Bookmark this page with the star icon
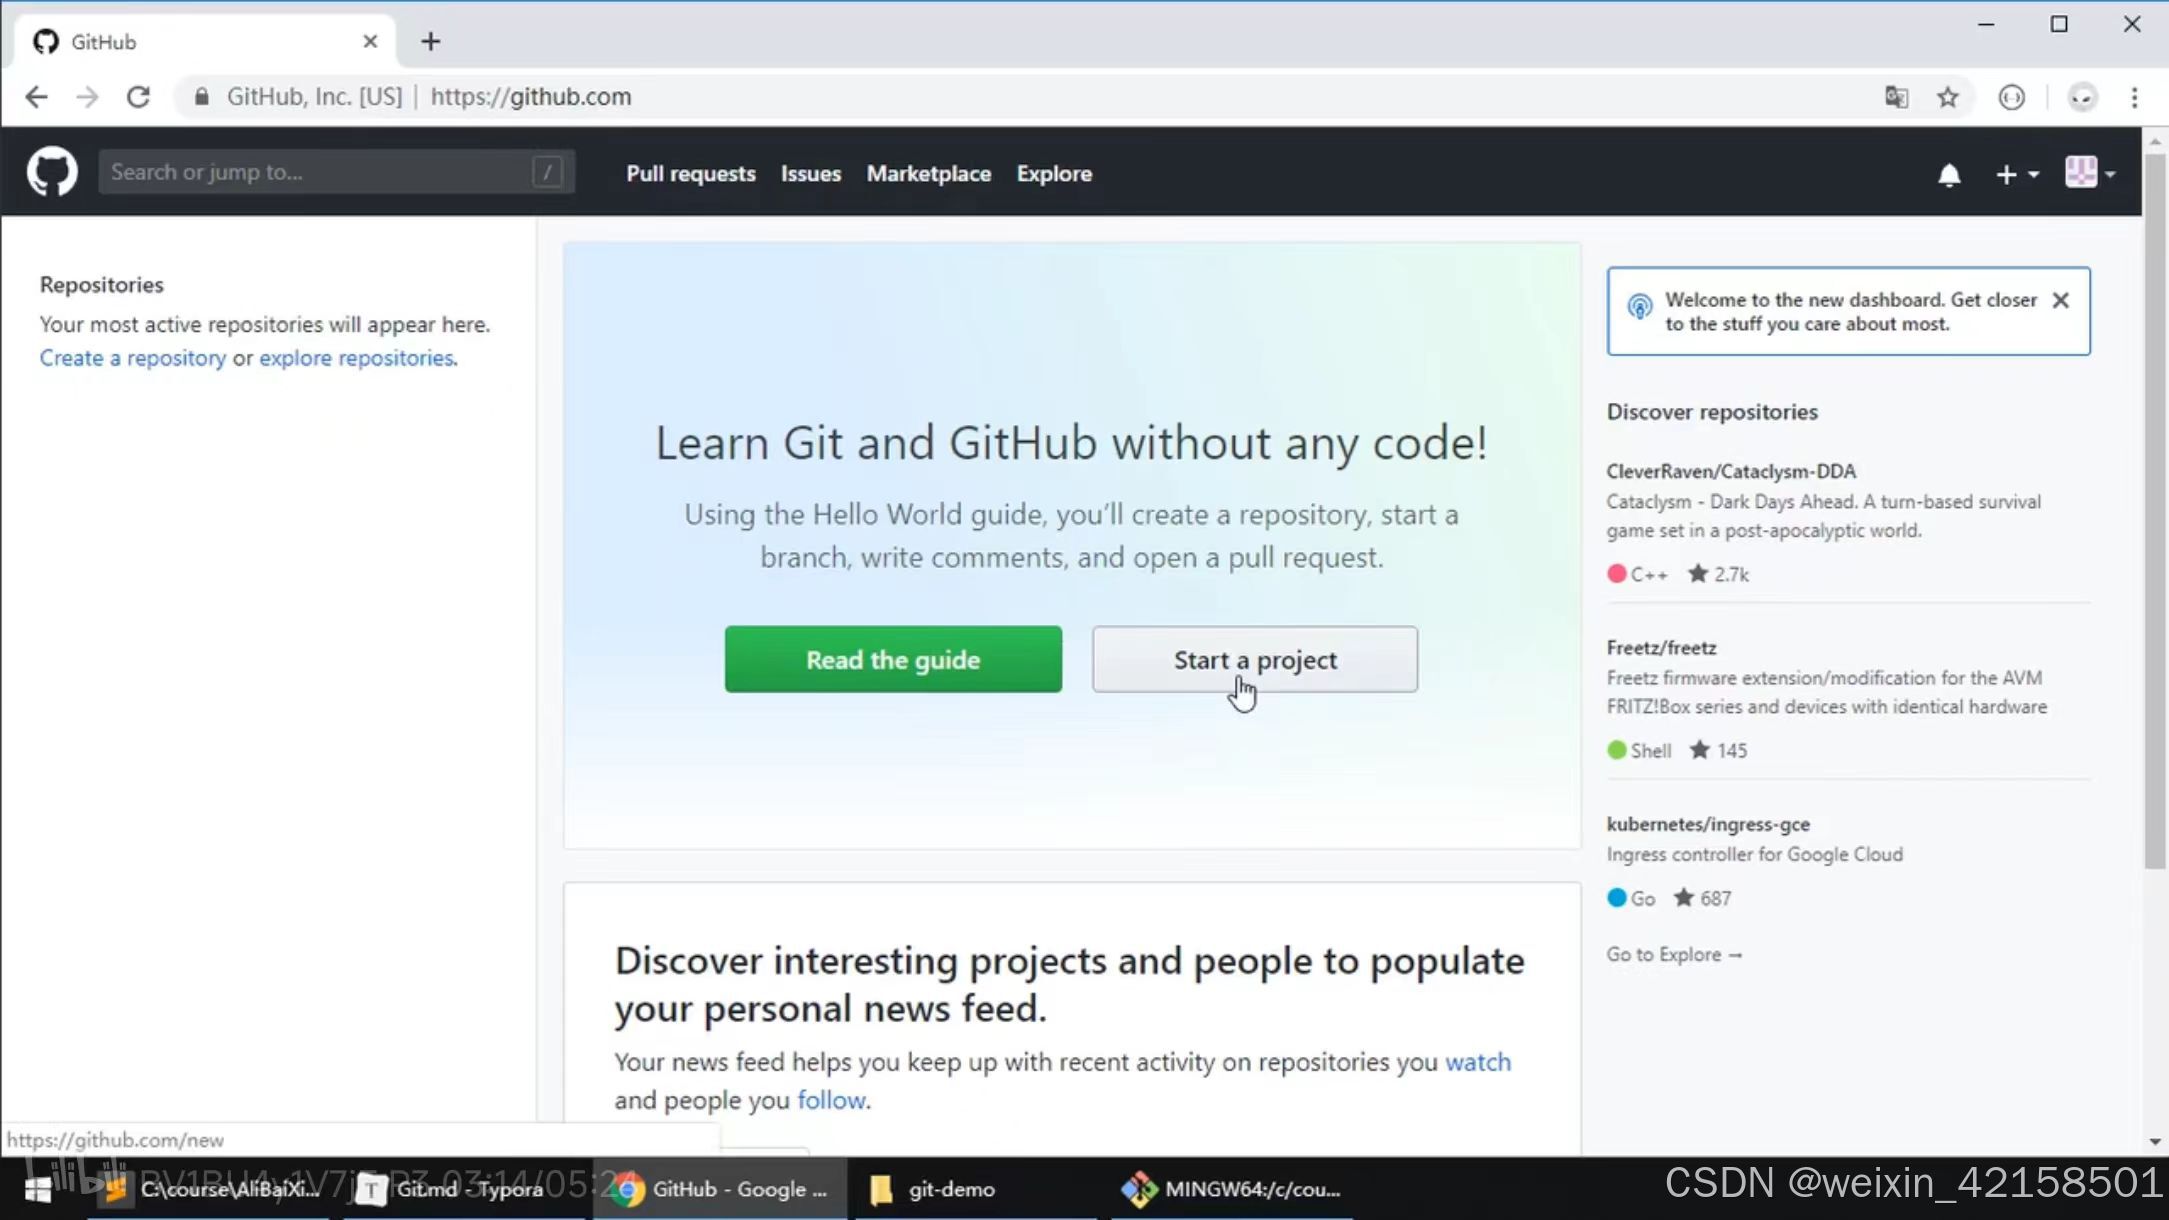 (1948, 97)
